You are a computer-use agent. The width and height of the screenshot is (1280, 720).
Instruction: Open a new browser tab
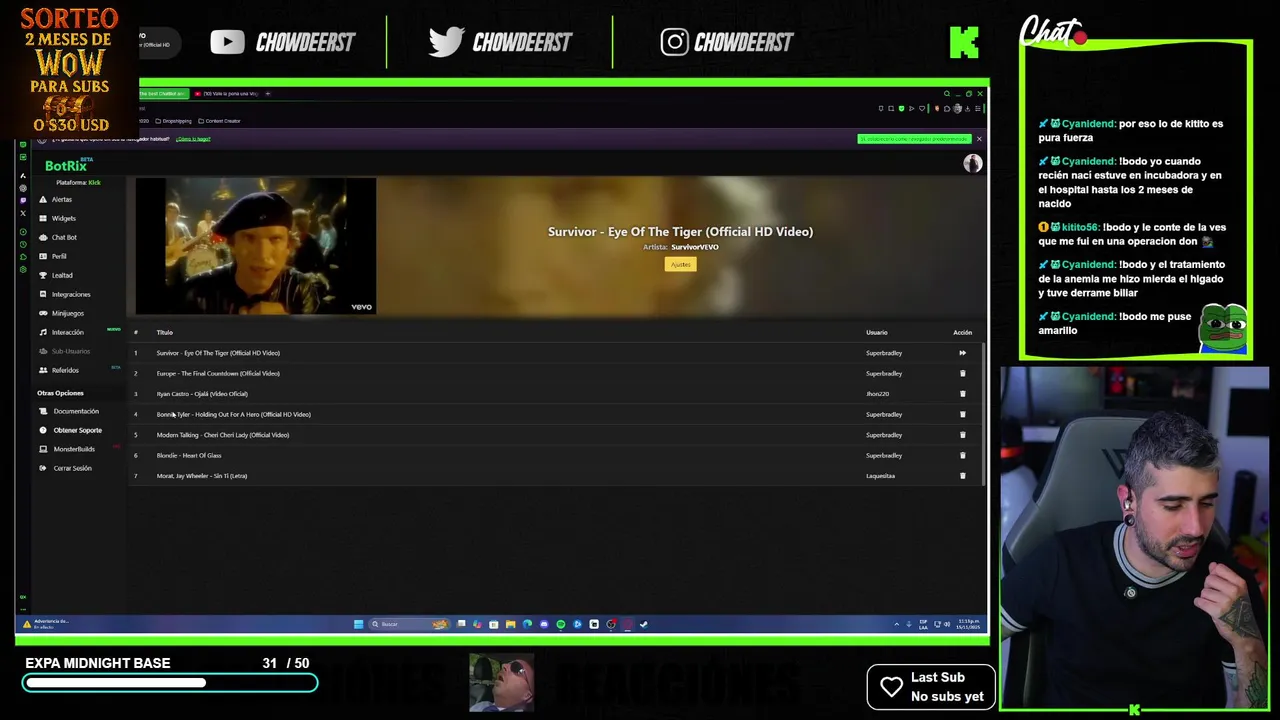point(268,93)
